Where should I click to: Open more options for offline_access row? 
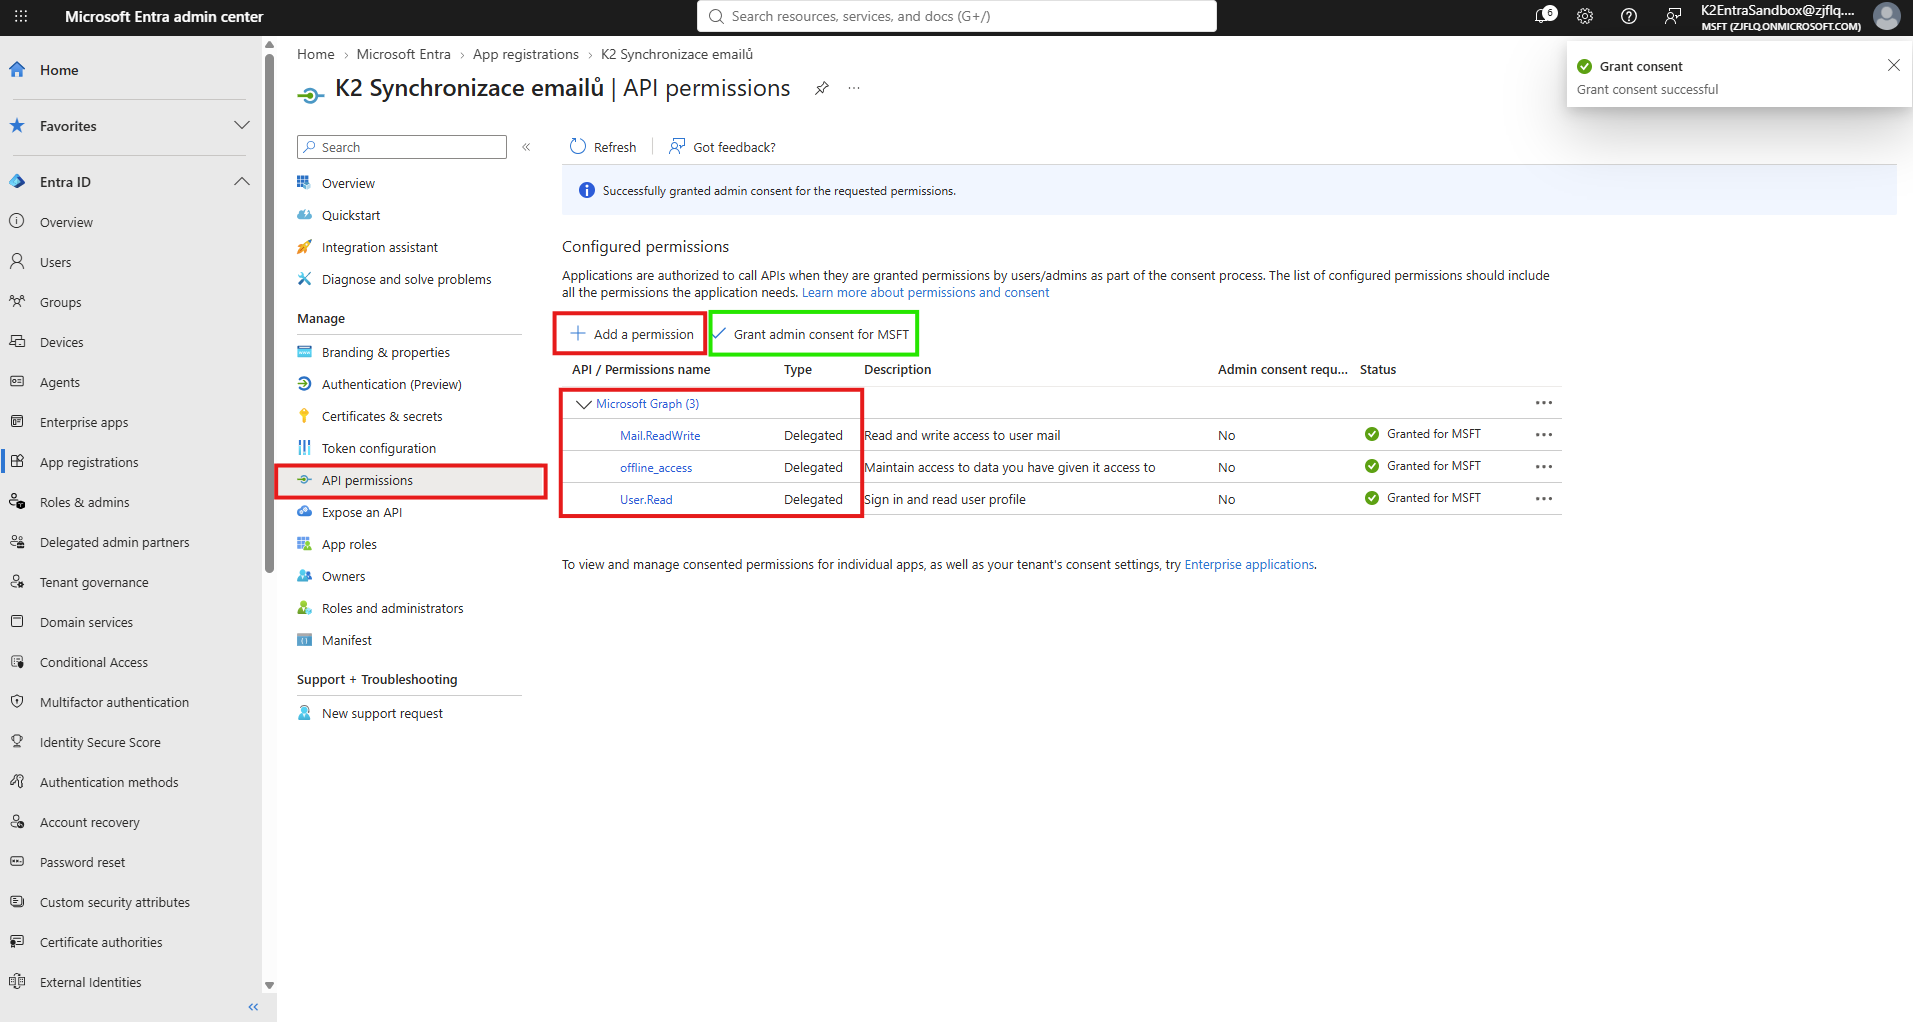click(1544, 467)
